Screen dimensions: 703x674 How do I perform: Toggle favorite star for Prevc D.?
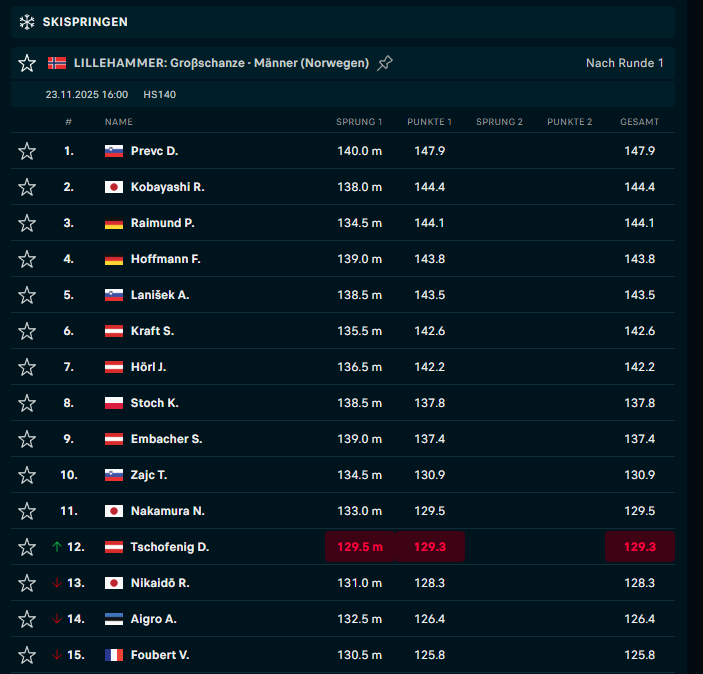point(27,151)
